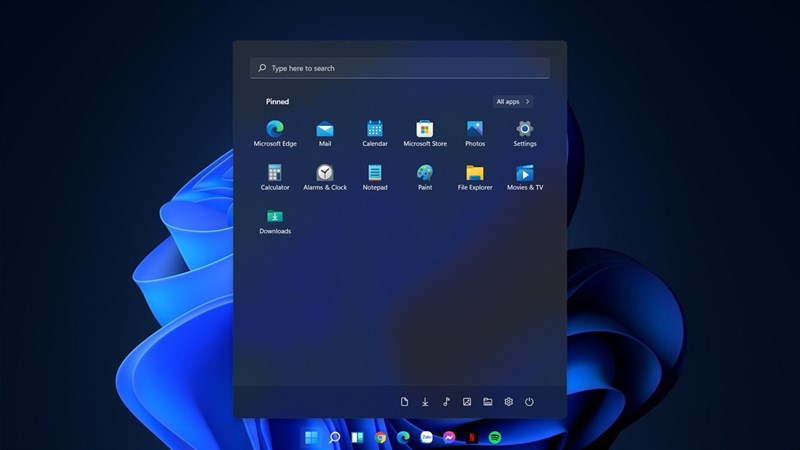Open Alarms & Clock

click(325, 177)
